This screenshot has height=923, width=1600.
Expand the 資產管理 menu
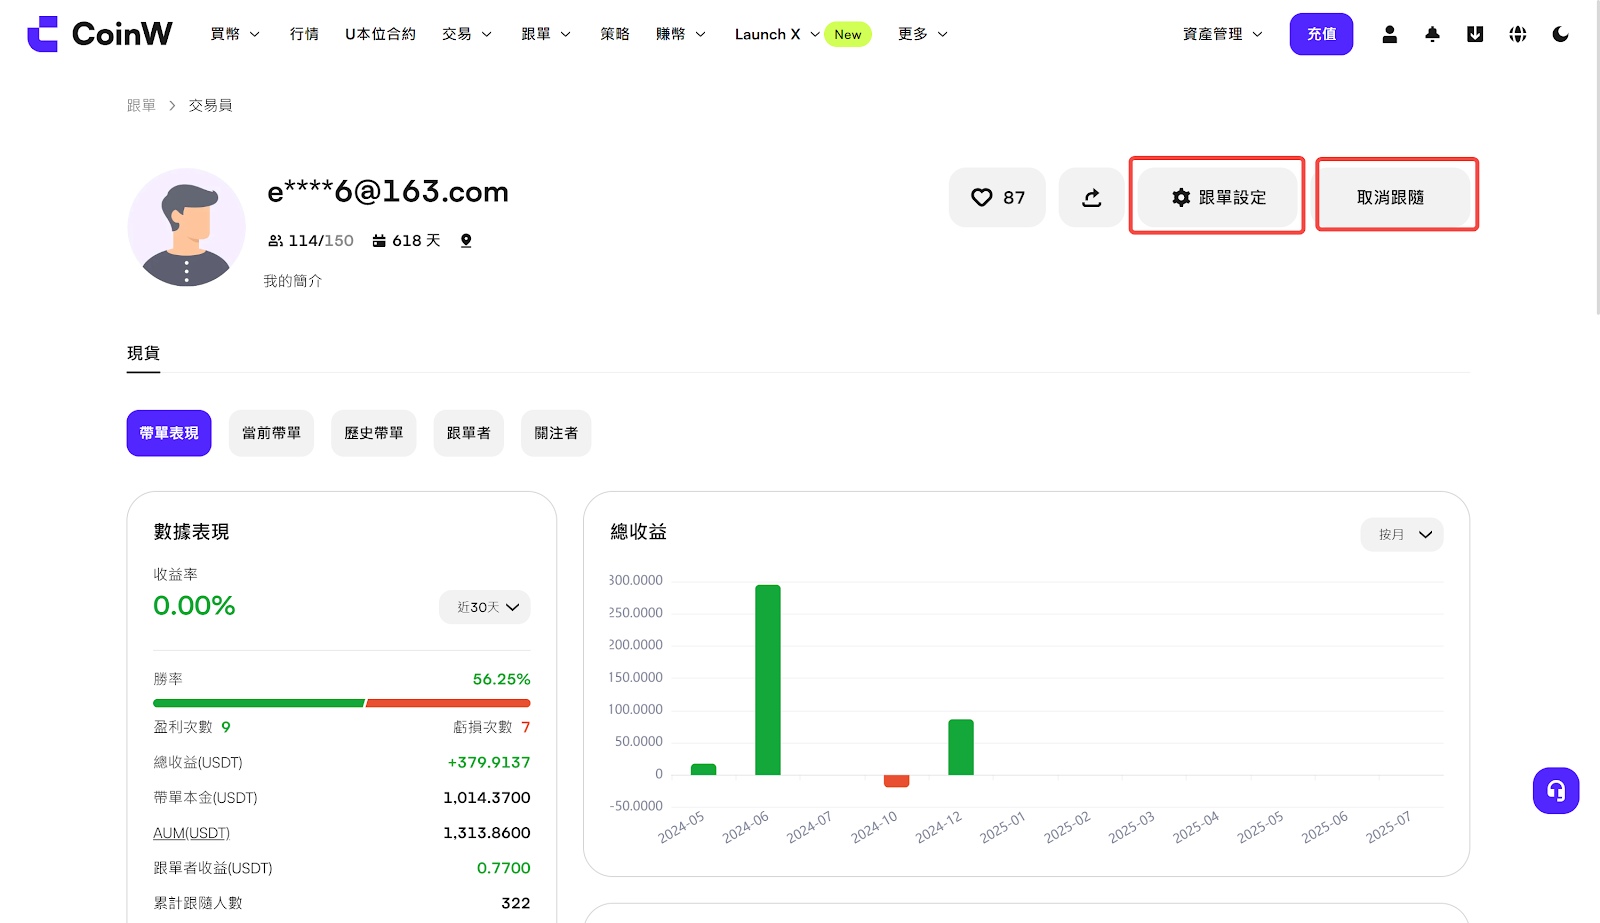1222,34
